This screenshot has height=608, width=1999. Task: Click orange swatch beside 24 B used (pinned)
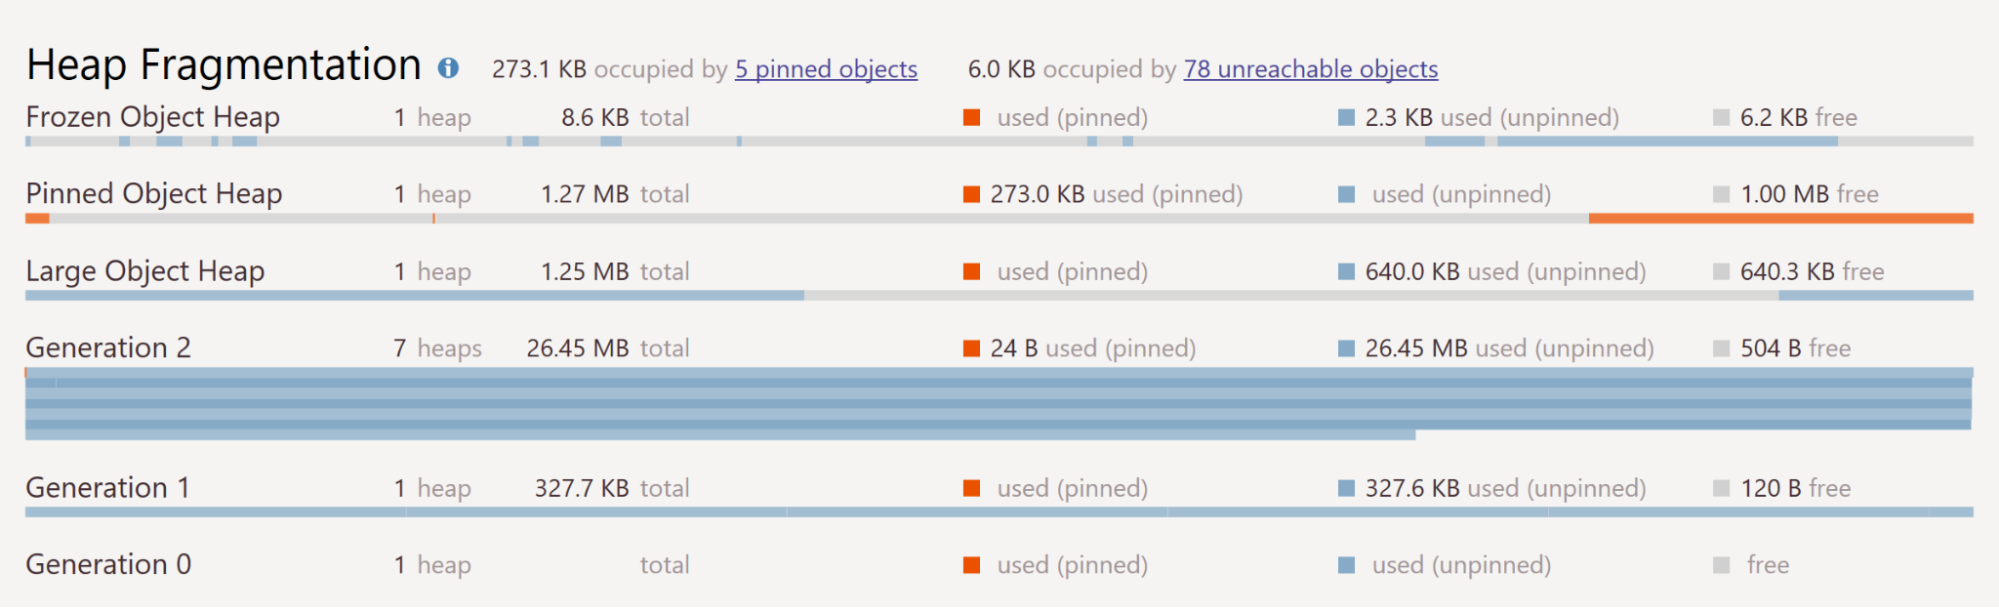click(x=971, y=348)
